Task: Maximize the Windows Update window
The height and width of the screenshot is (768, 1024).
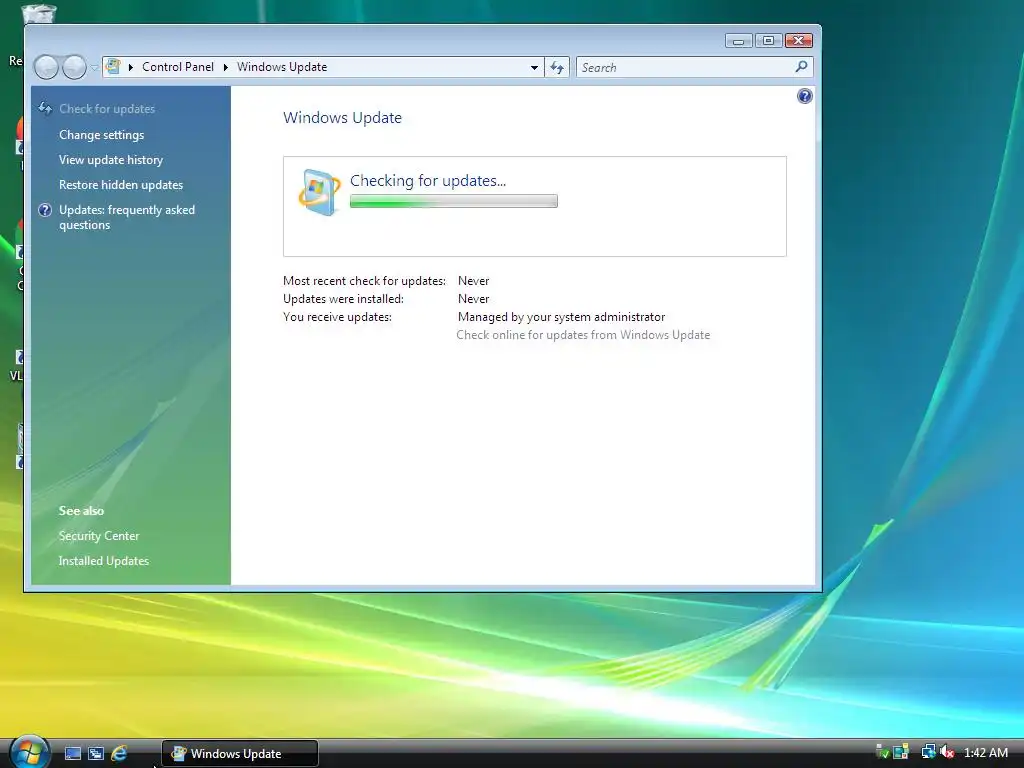Action: click(x=769, y=41)
